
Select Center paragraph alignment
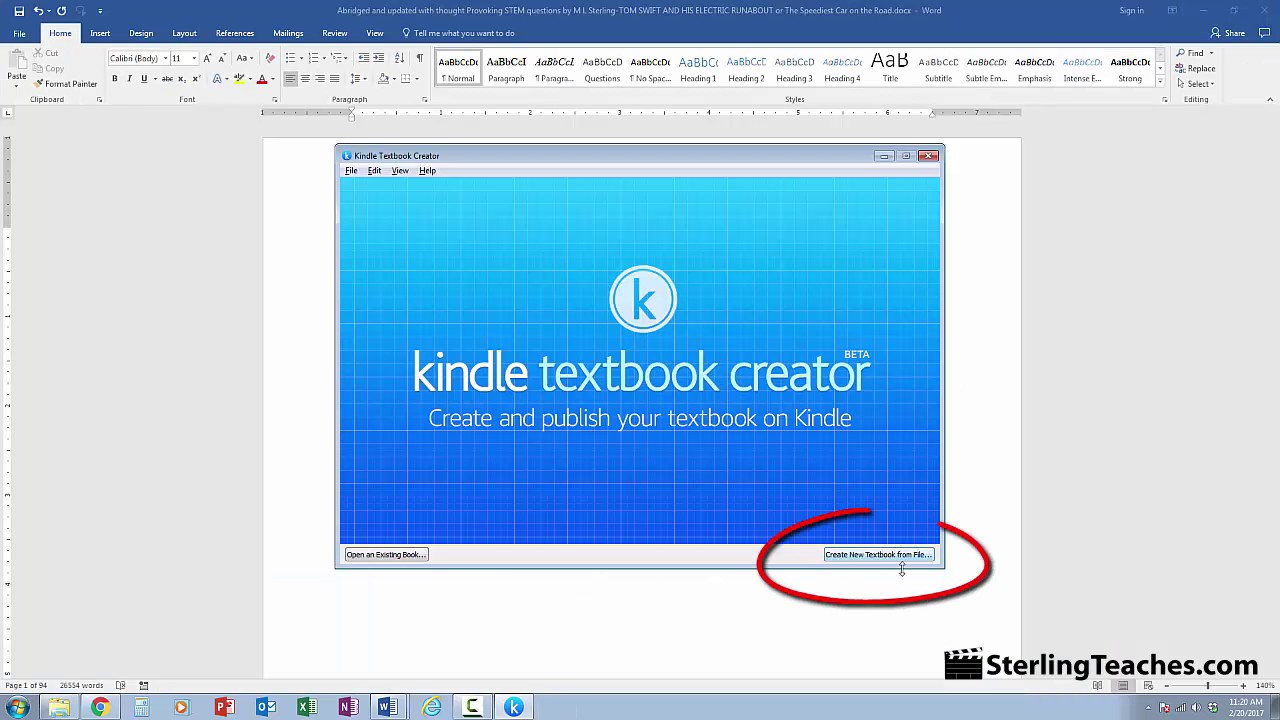click(305, 79)
